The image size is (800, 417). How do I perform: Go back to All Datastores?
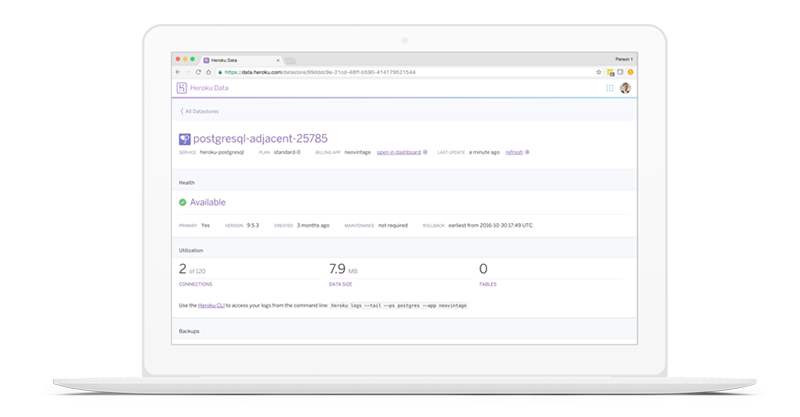199,111
